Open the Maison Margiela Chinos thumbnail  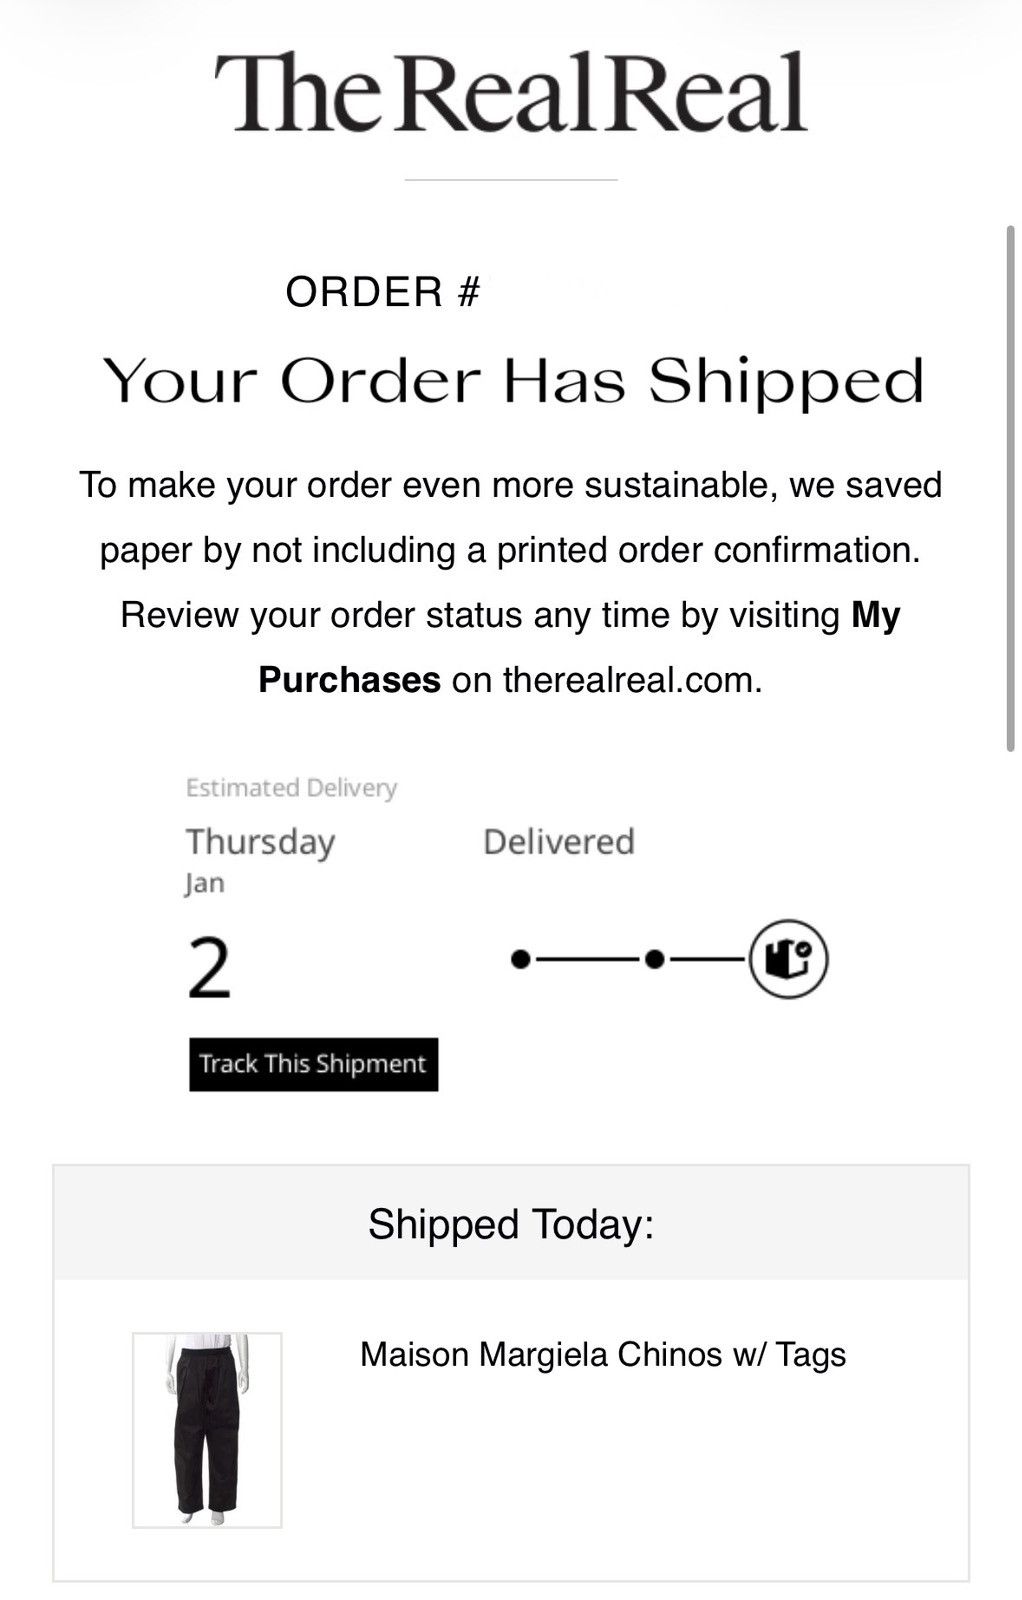[x=207, y=1430]
